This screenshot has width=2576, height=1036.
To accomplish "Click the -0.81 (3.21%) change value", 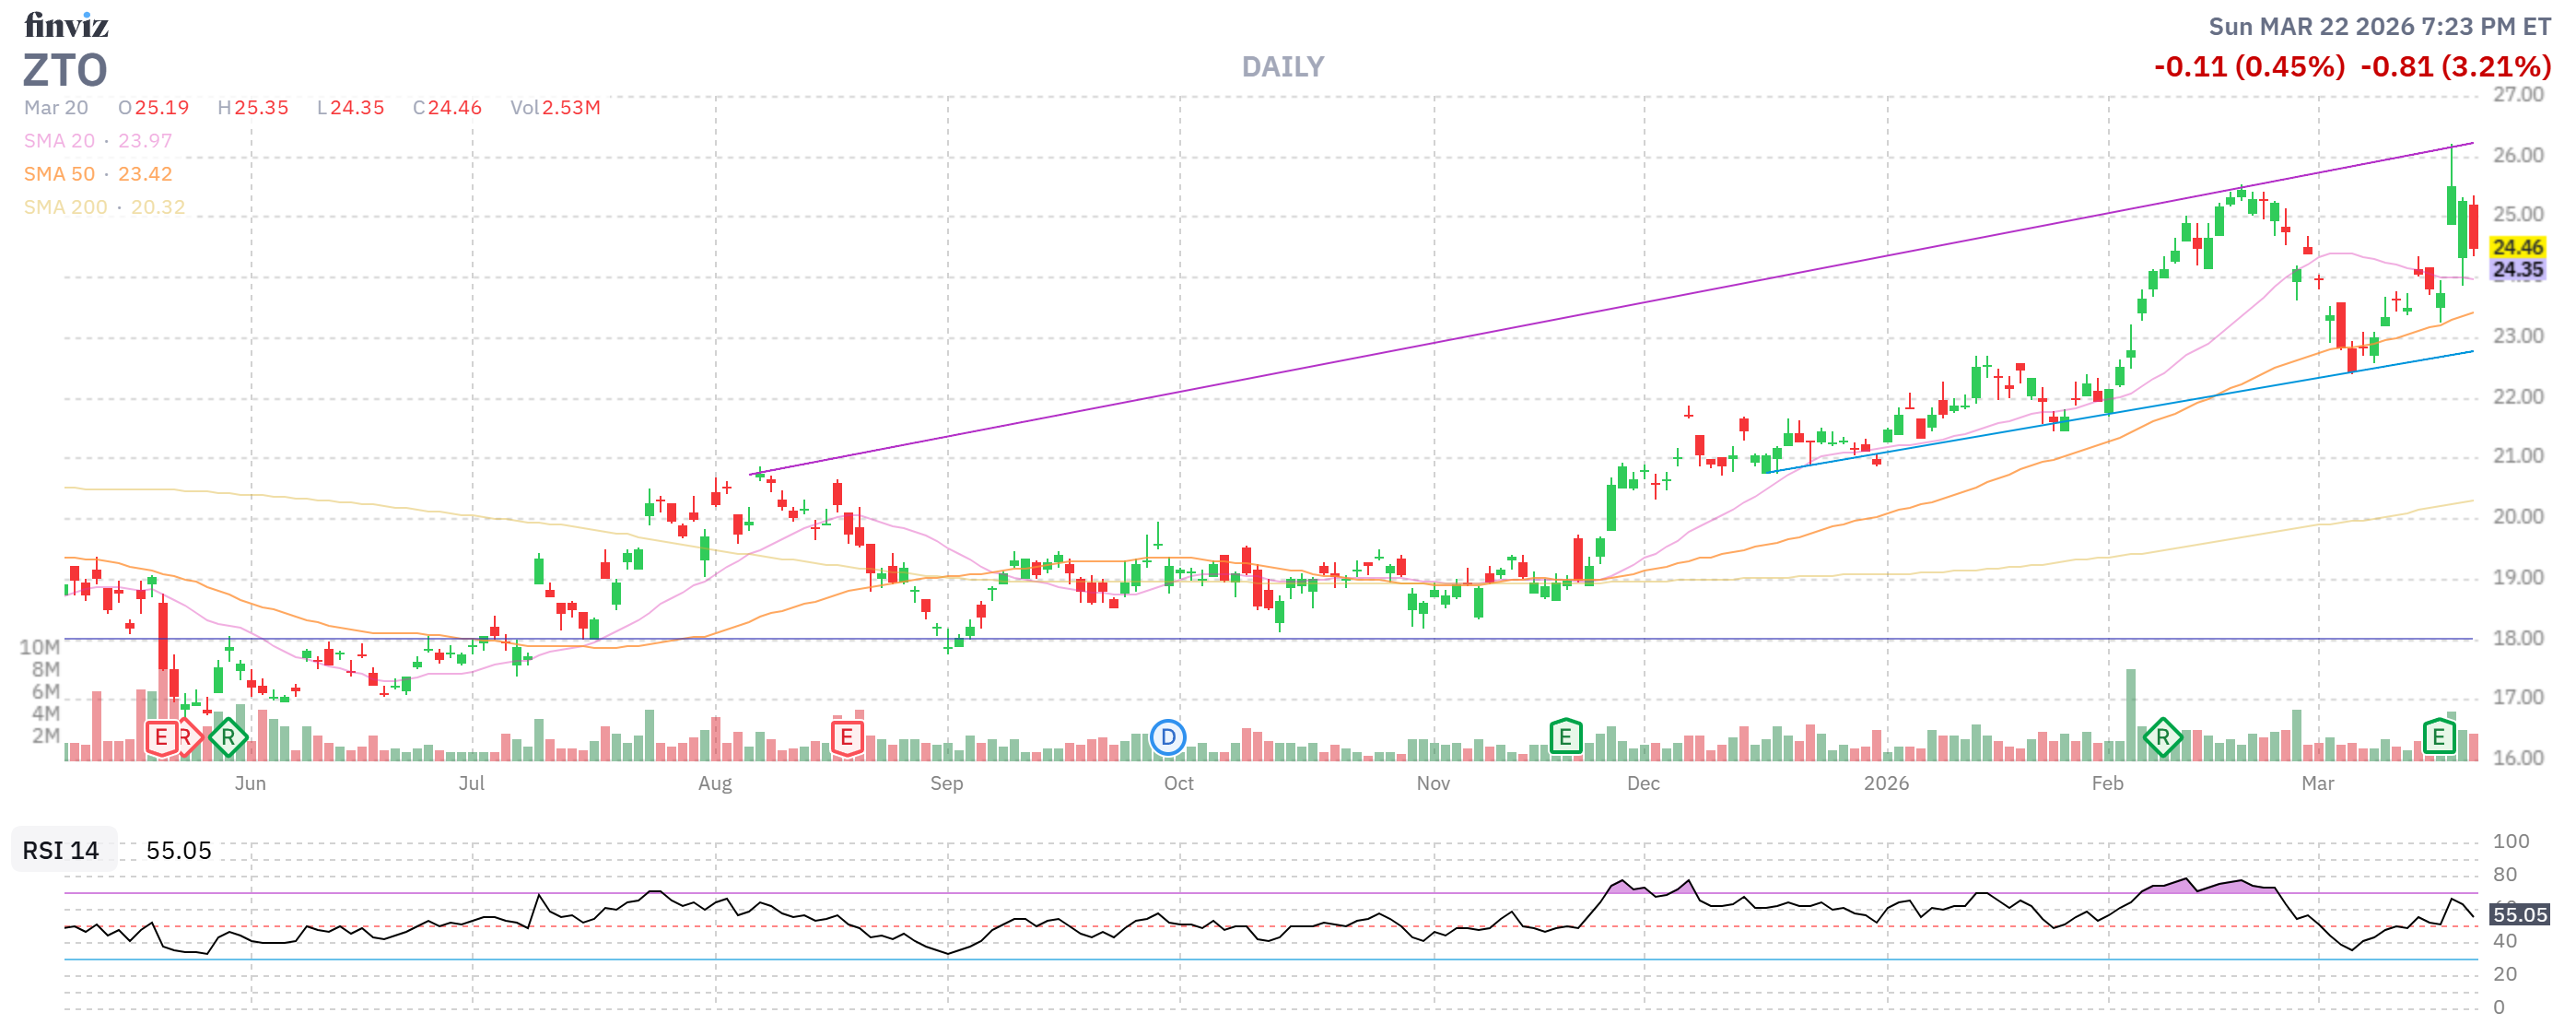I will (2455, 67).
